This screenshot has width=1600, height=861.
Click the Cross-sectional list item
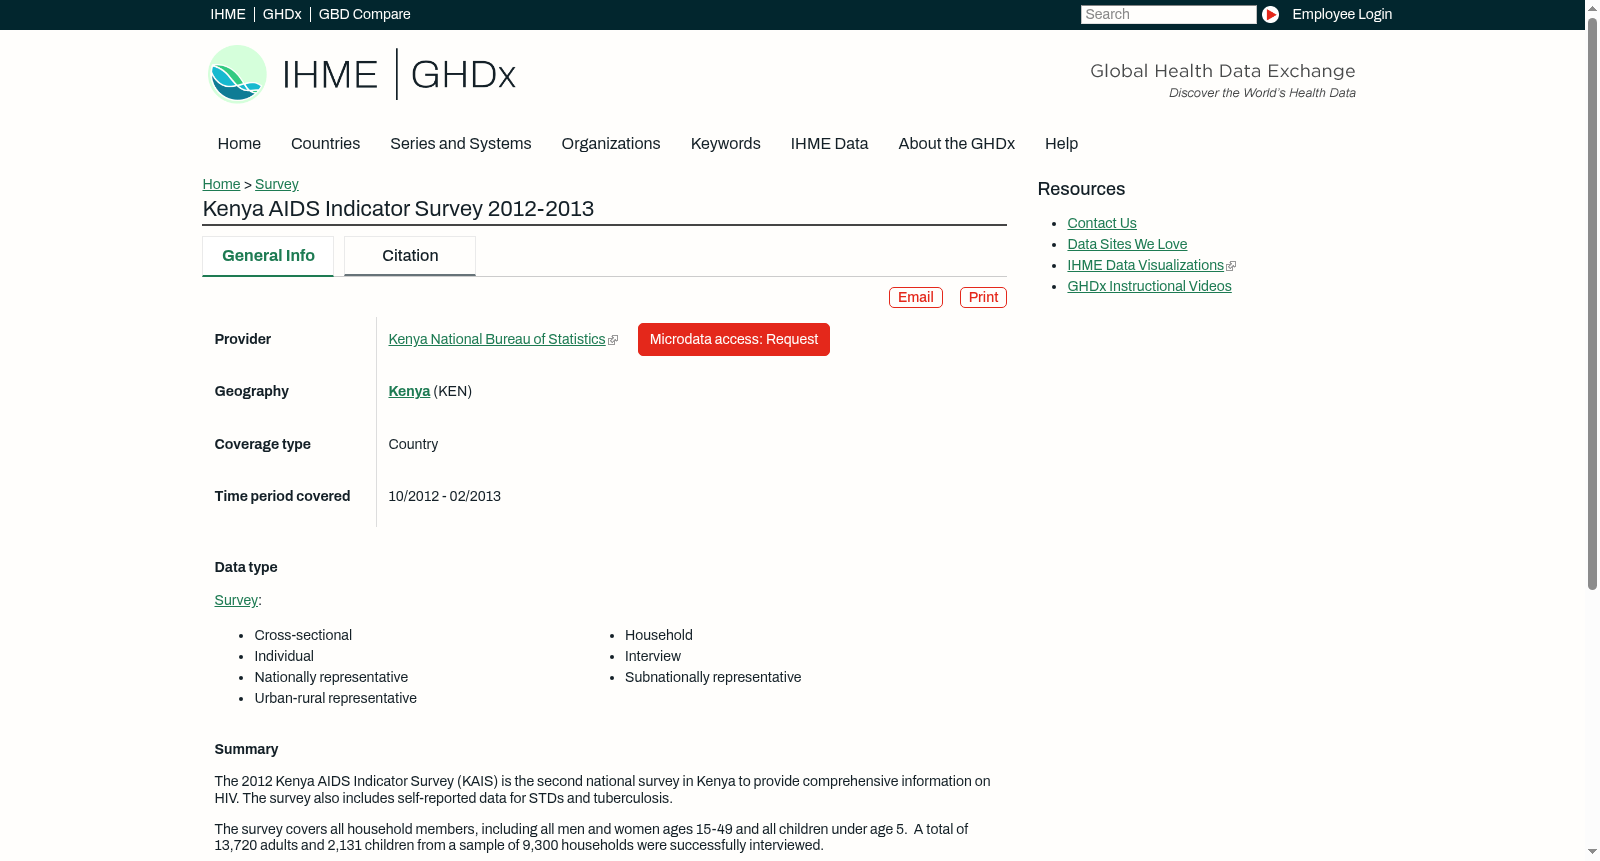pos(303,636)
